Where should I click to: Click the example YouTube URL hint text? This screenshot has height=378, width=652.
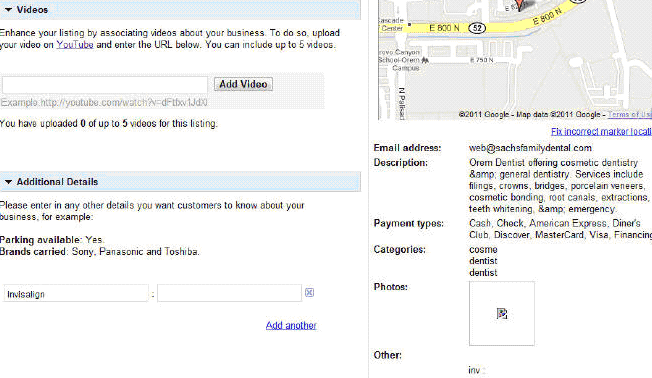(104, 102)
